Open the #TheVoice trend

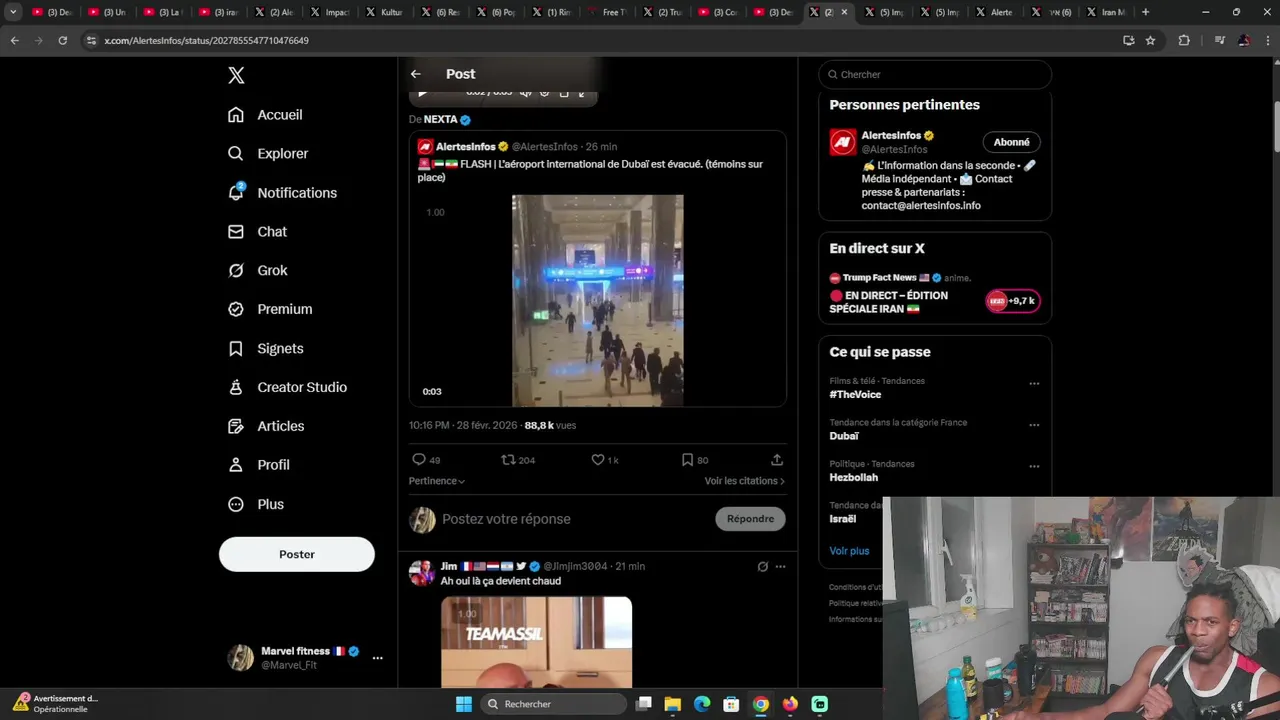(x=855, y=395)
